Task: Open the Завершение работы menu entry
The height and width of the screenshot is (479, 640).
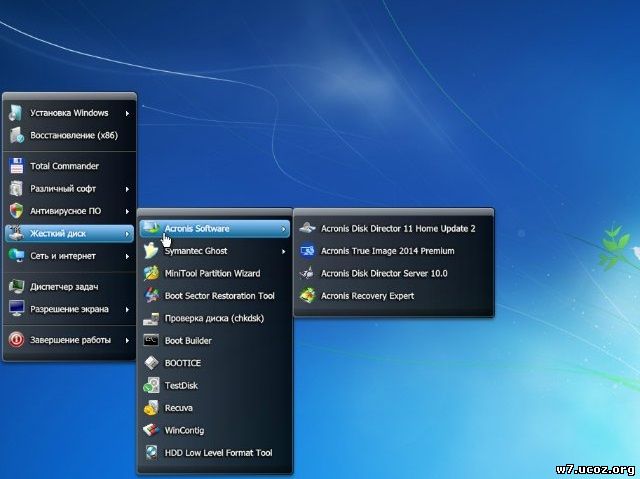Action: point(69,340)
